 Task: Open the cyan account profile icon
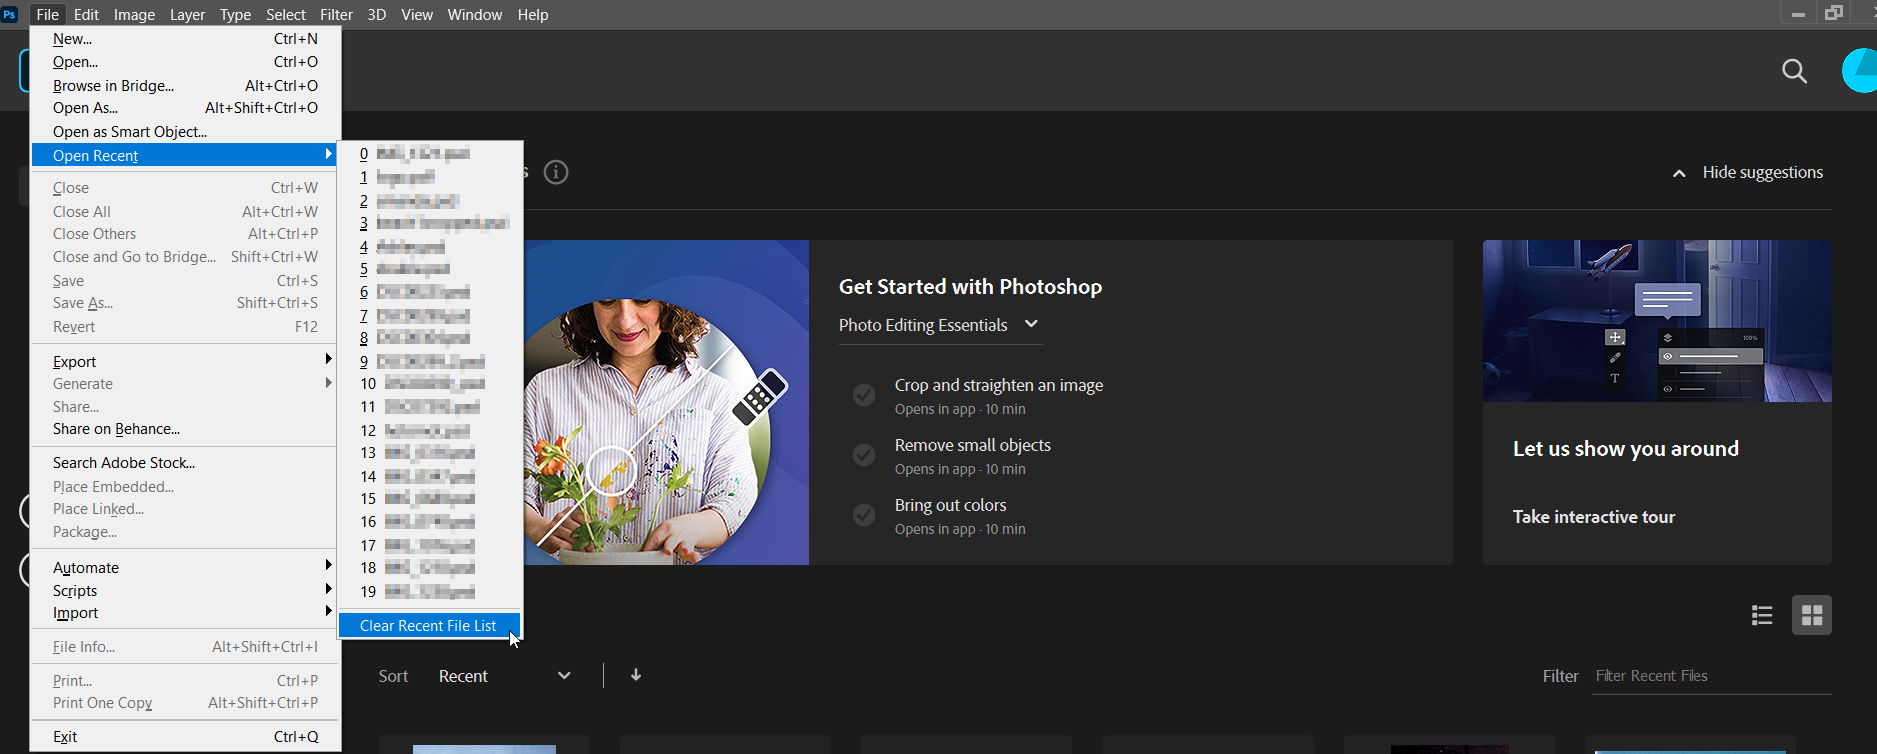[x=1860, y=71]
